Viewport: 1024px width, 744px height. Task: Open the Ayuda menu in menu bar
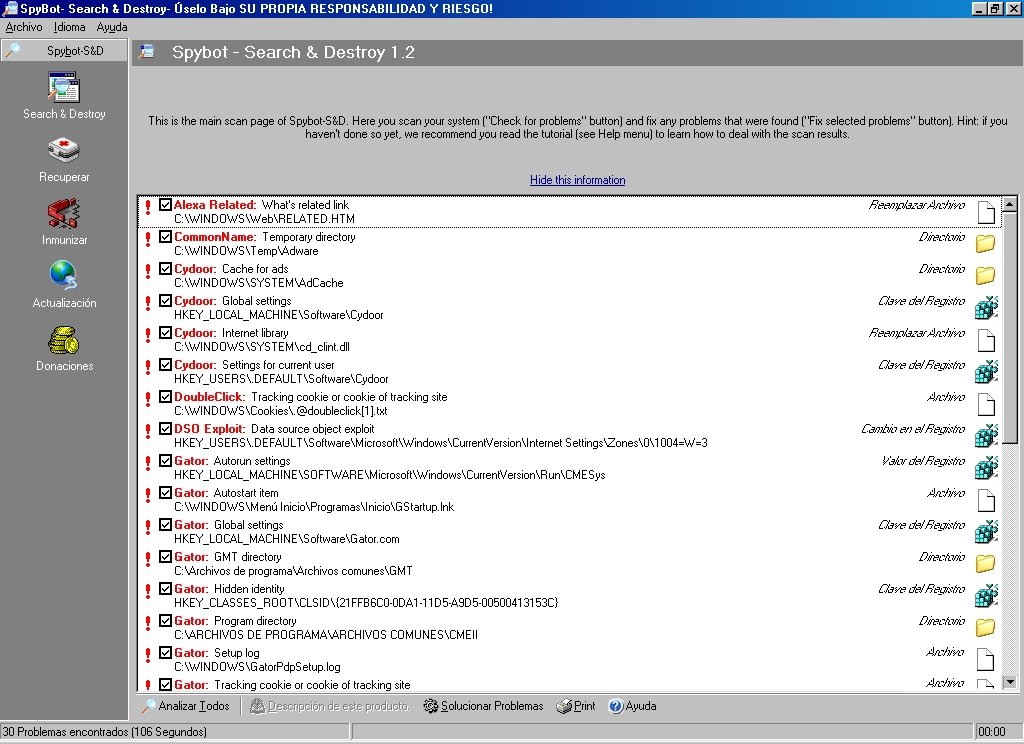(x=112, y=27)
